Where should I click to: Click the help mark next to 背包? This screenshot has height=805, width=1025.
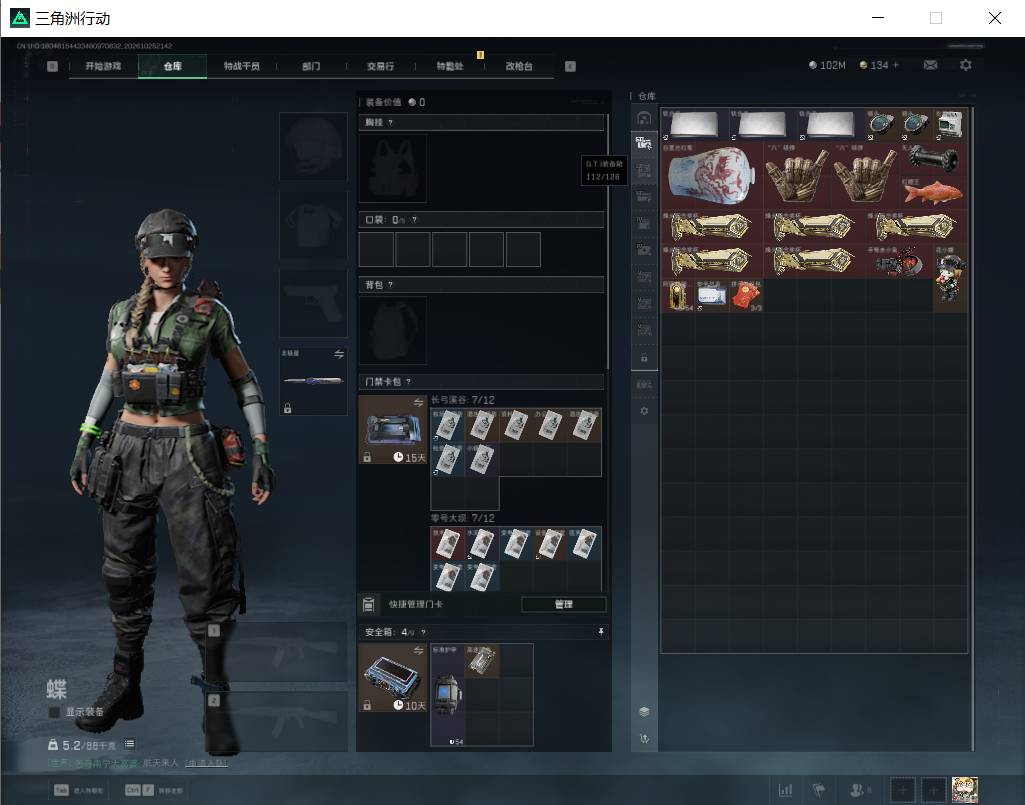390,284
